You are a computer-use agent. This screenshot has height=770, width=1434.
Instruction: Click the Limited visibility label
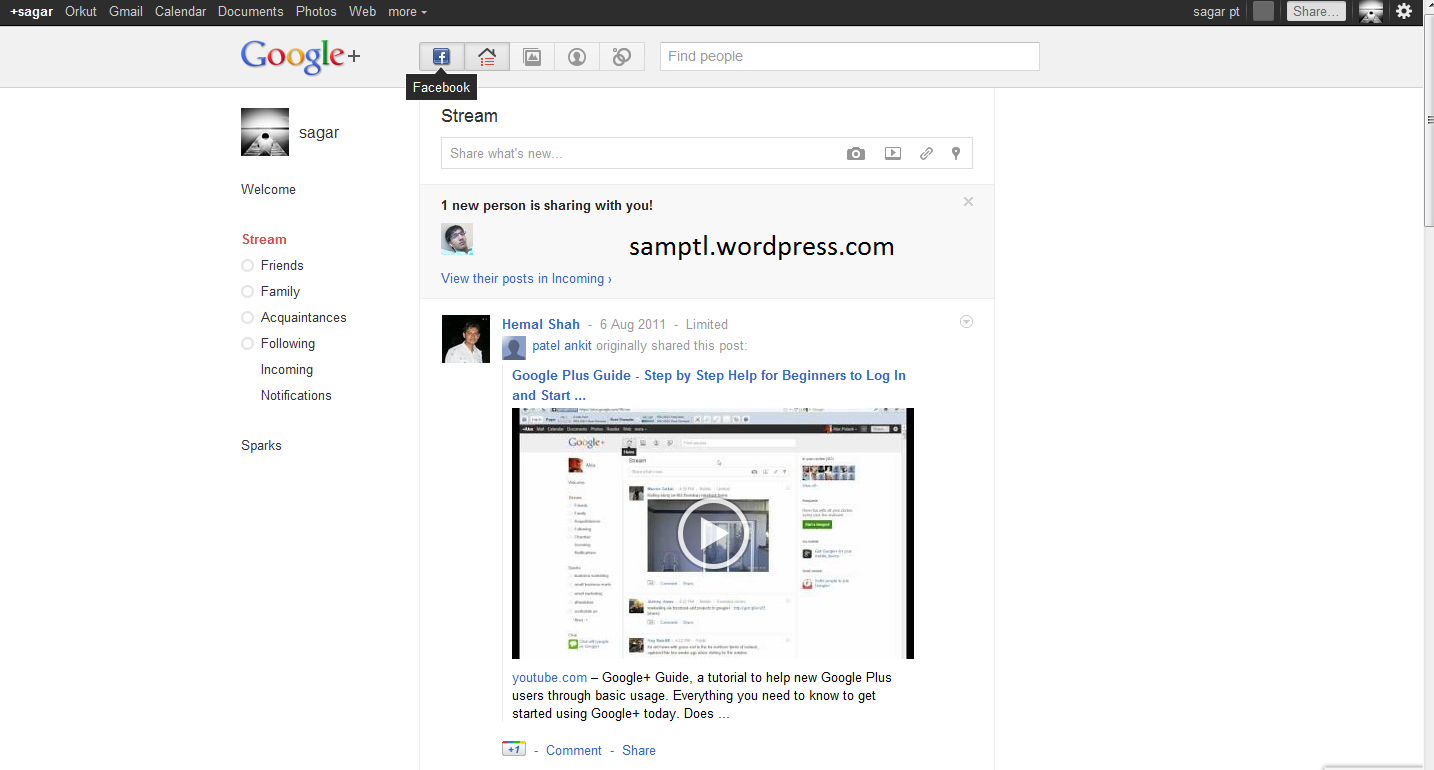[707, 324]
